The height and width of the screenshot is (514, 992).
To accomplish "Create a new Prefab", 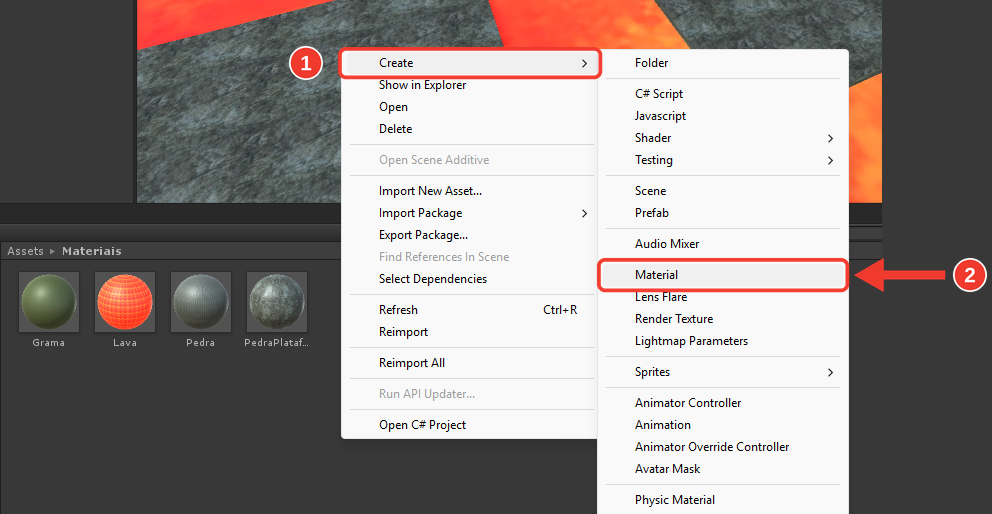I will tap(722, 213).
